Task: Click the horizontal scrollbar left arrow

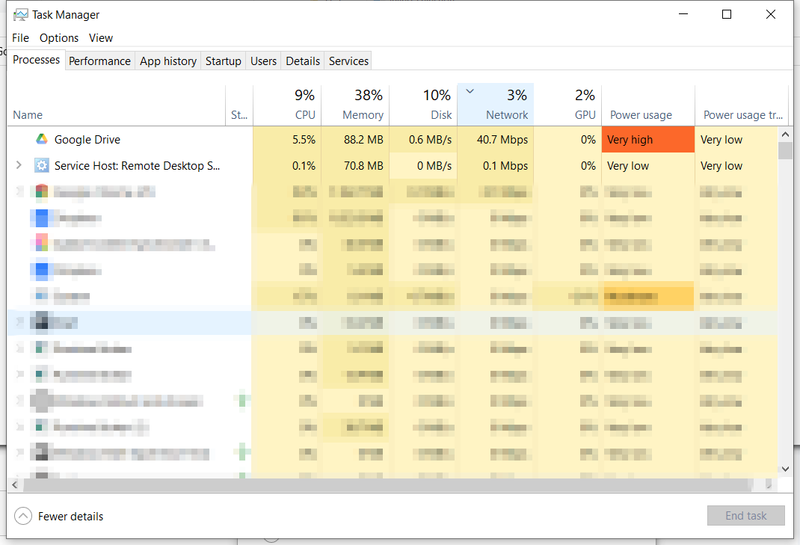Action: [15, 485]
